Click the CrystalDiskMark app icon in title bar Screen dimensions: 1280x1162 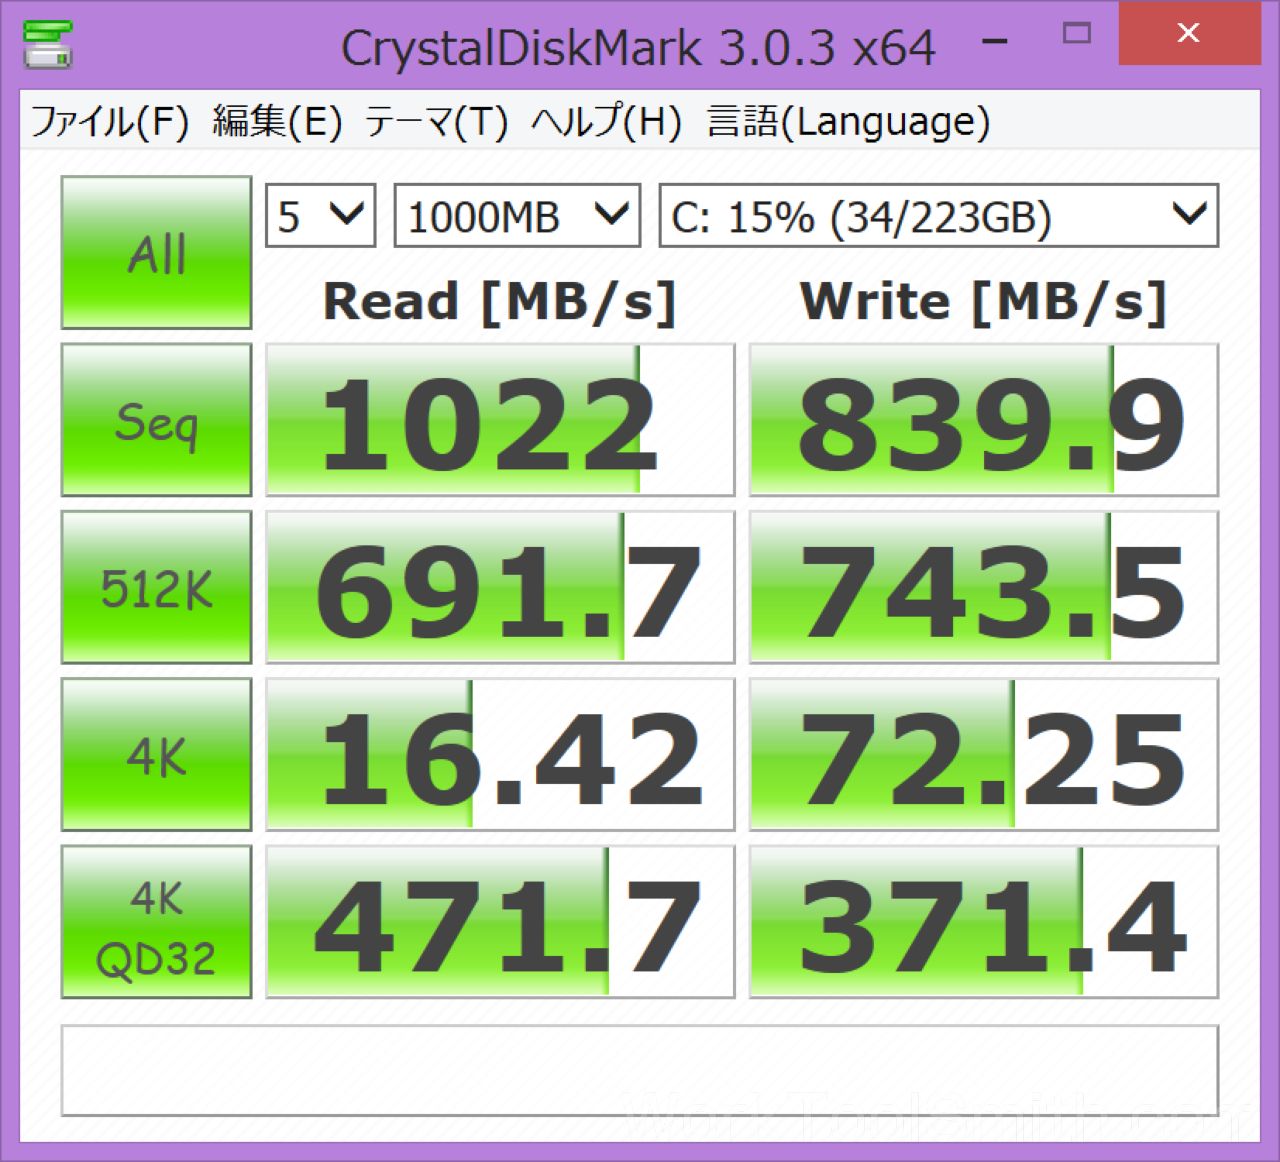[48, 43]
